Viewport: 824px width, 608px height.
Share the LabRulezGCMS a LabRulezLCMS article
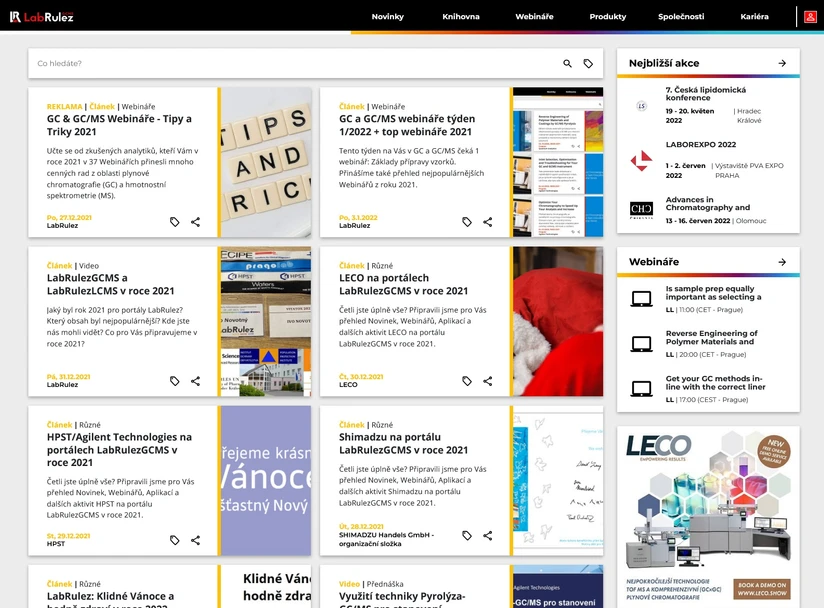click(x=195, y=381)
